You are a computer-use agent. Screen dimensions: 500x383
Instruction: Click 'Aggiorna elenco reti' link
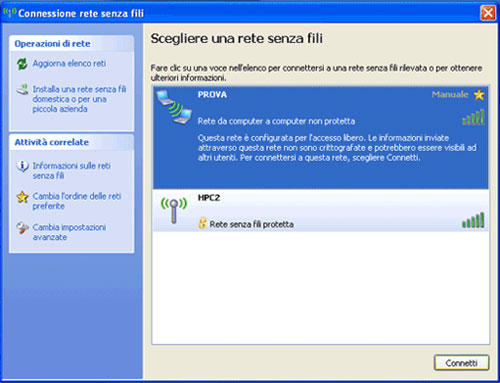click(x=69, y=63)
